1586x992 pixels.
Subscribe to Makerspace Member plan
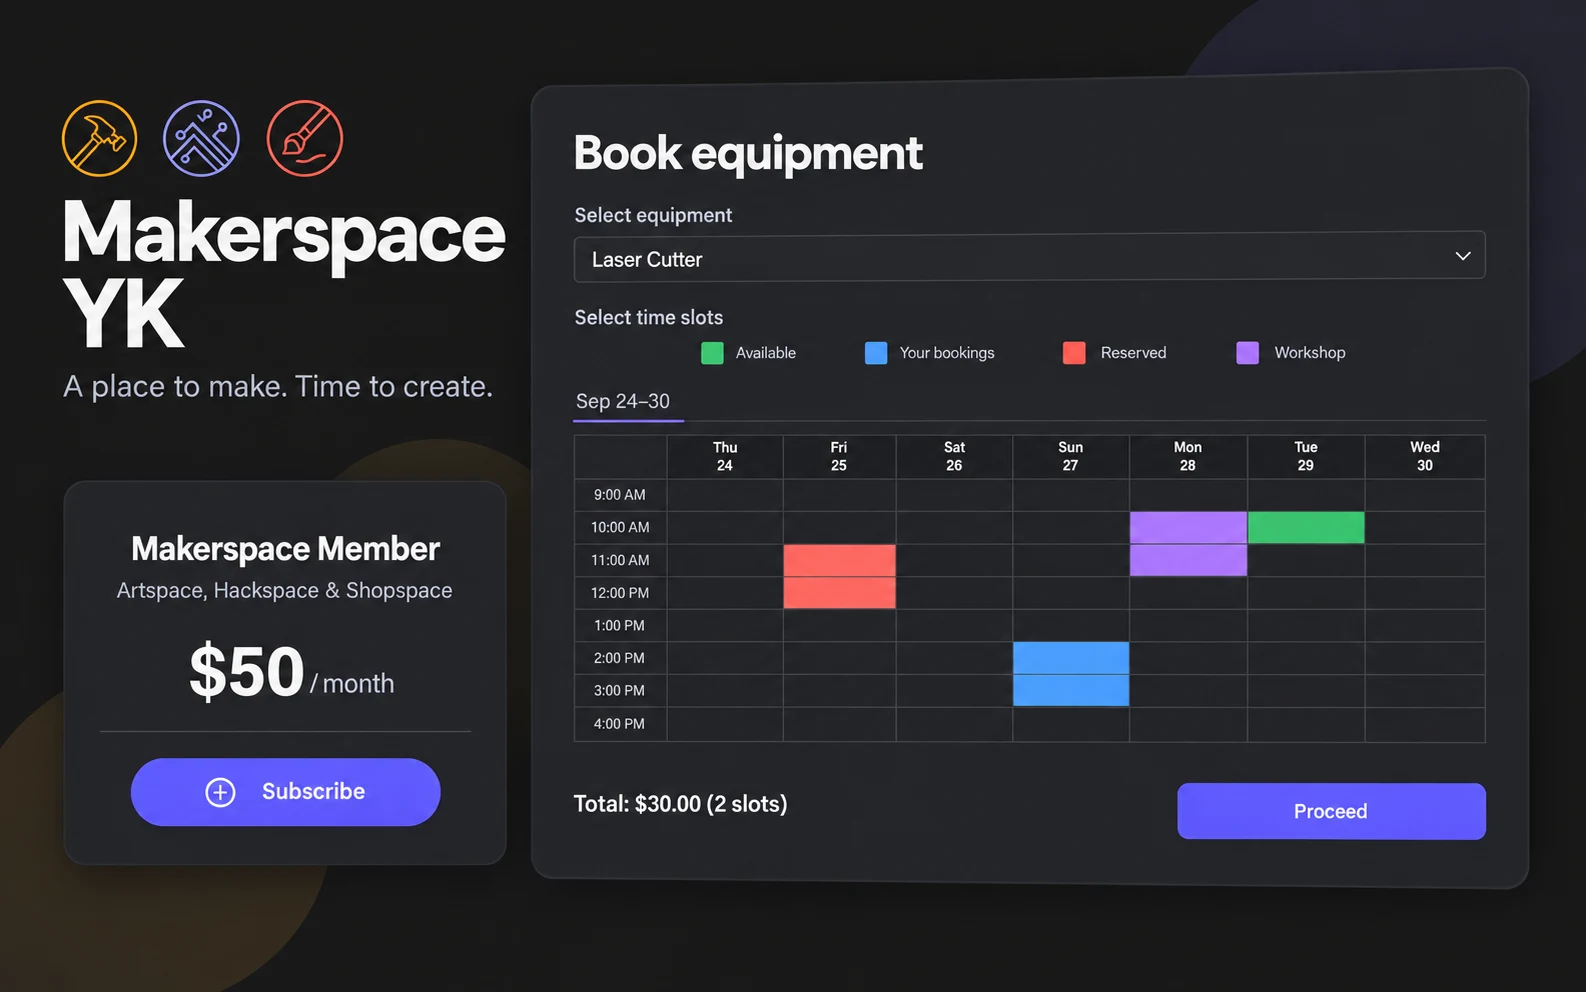coord(285,792)
